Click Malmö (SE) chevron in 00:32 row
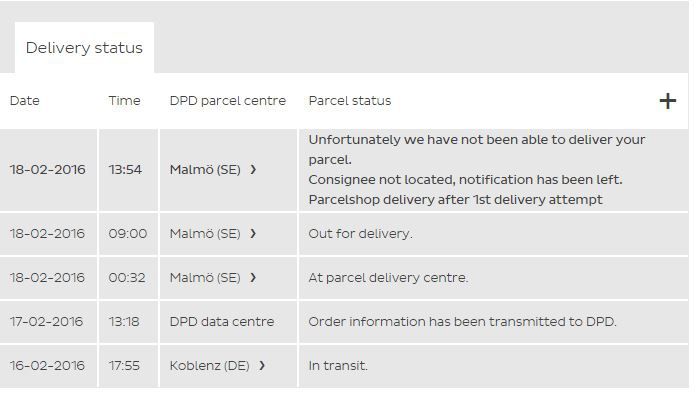Image resolution: width=700 pixels, height=405 pixels. pyautogui.click(x=253, y=278)
